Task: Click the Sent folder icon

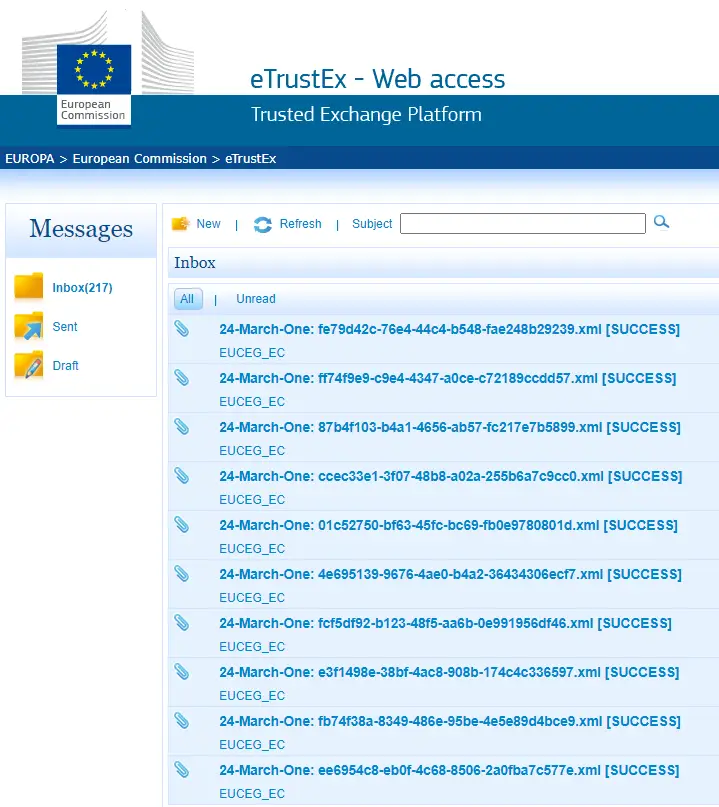Action: click(28, 326)
